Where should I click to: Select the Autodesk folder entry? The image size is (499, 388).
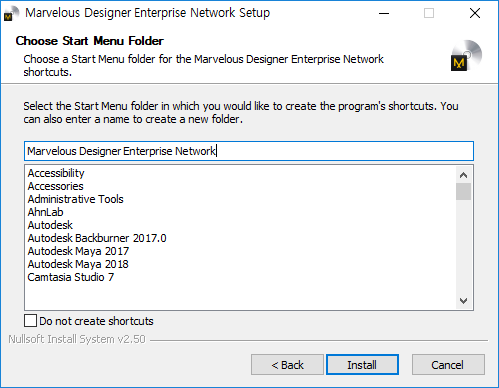[50, 225]
